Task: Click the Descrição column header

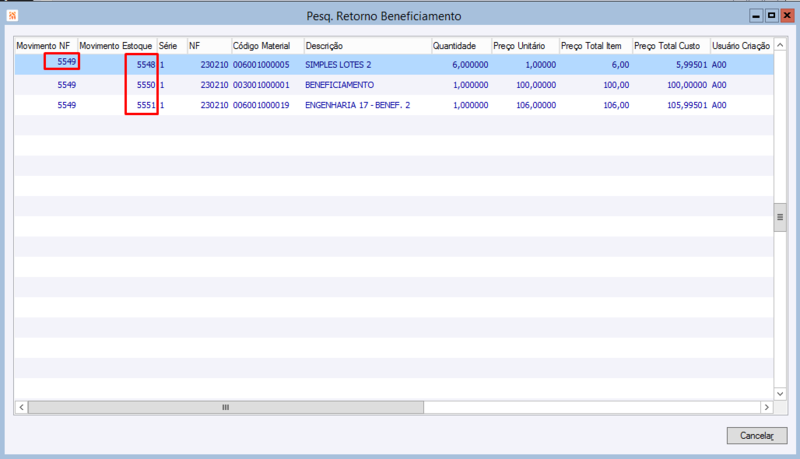Action: (x=367, y=46)
